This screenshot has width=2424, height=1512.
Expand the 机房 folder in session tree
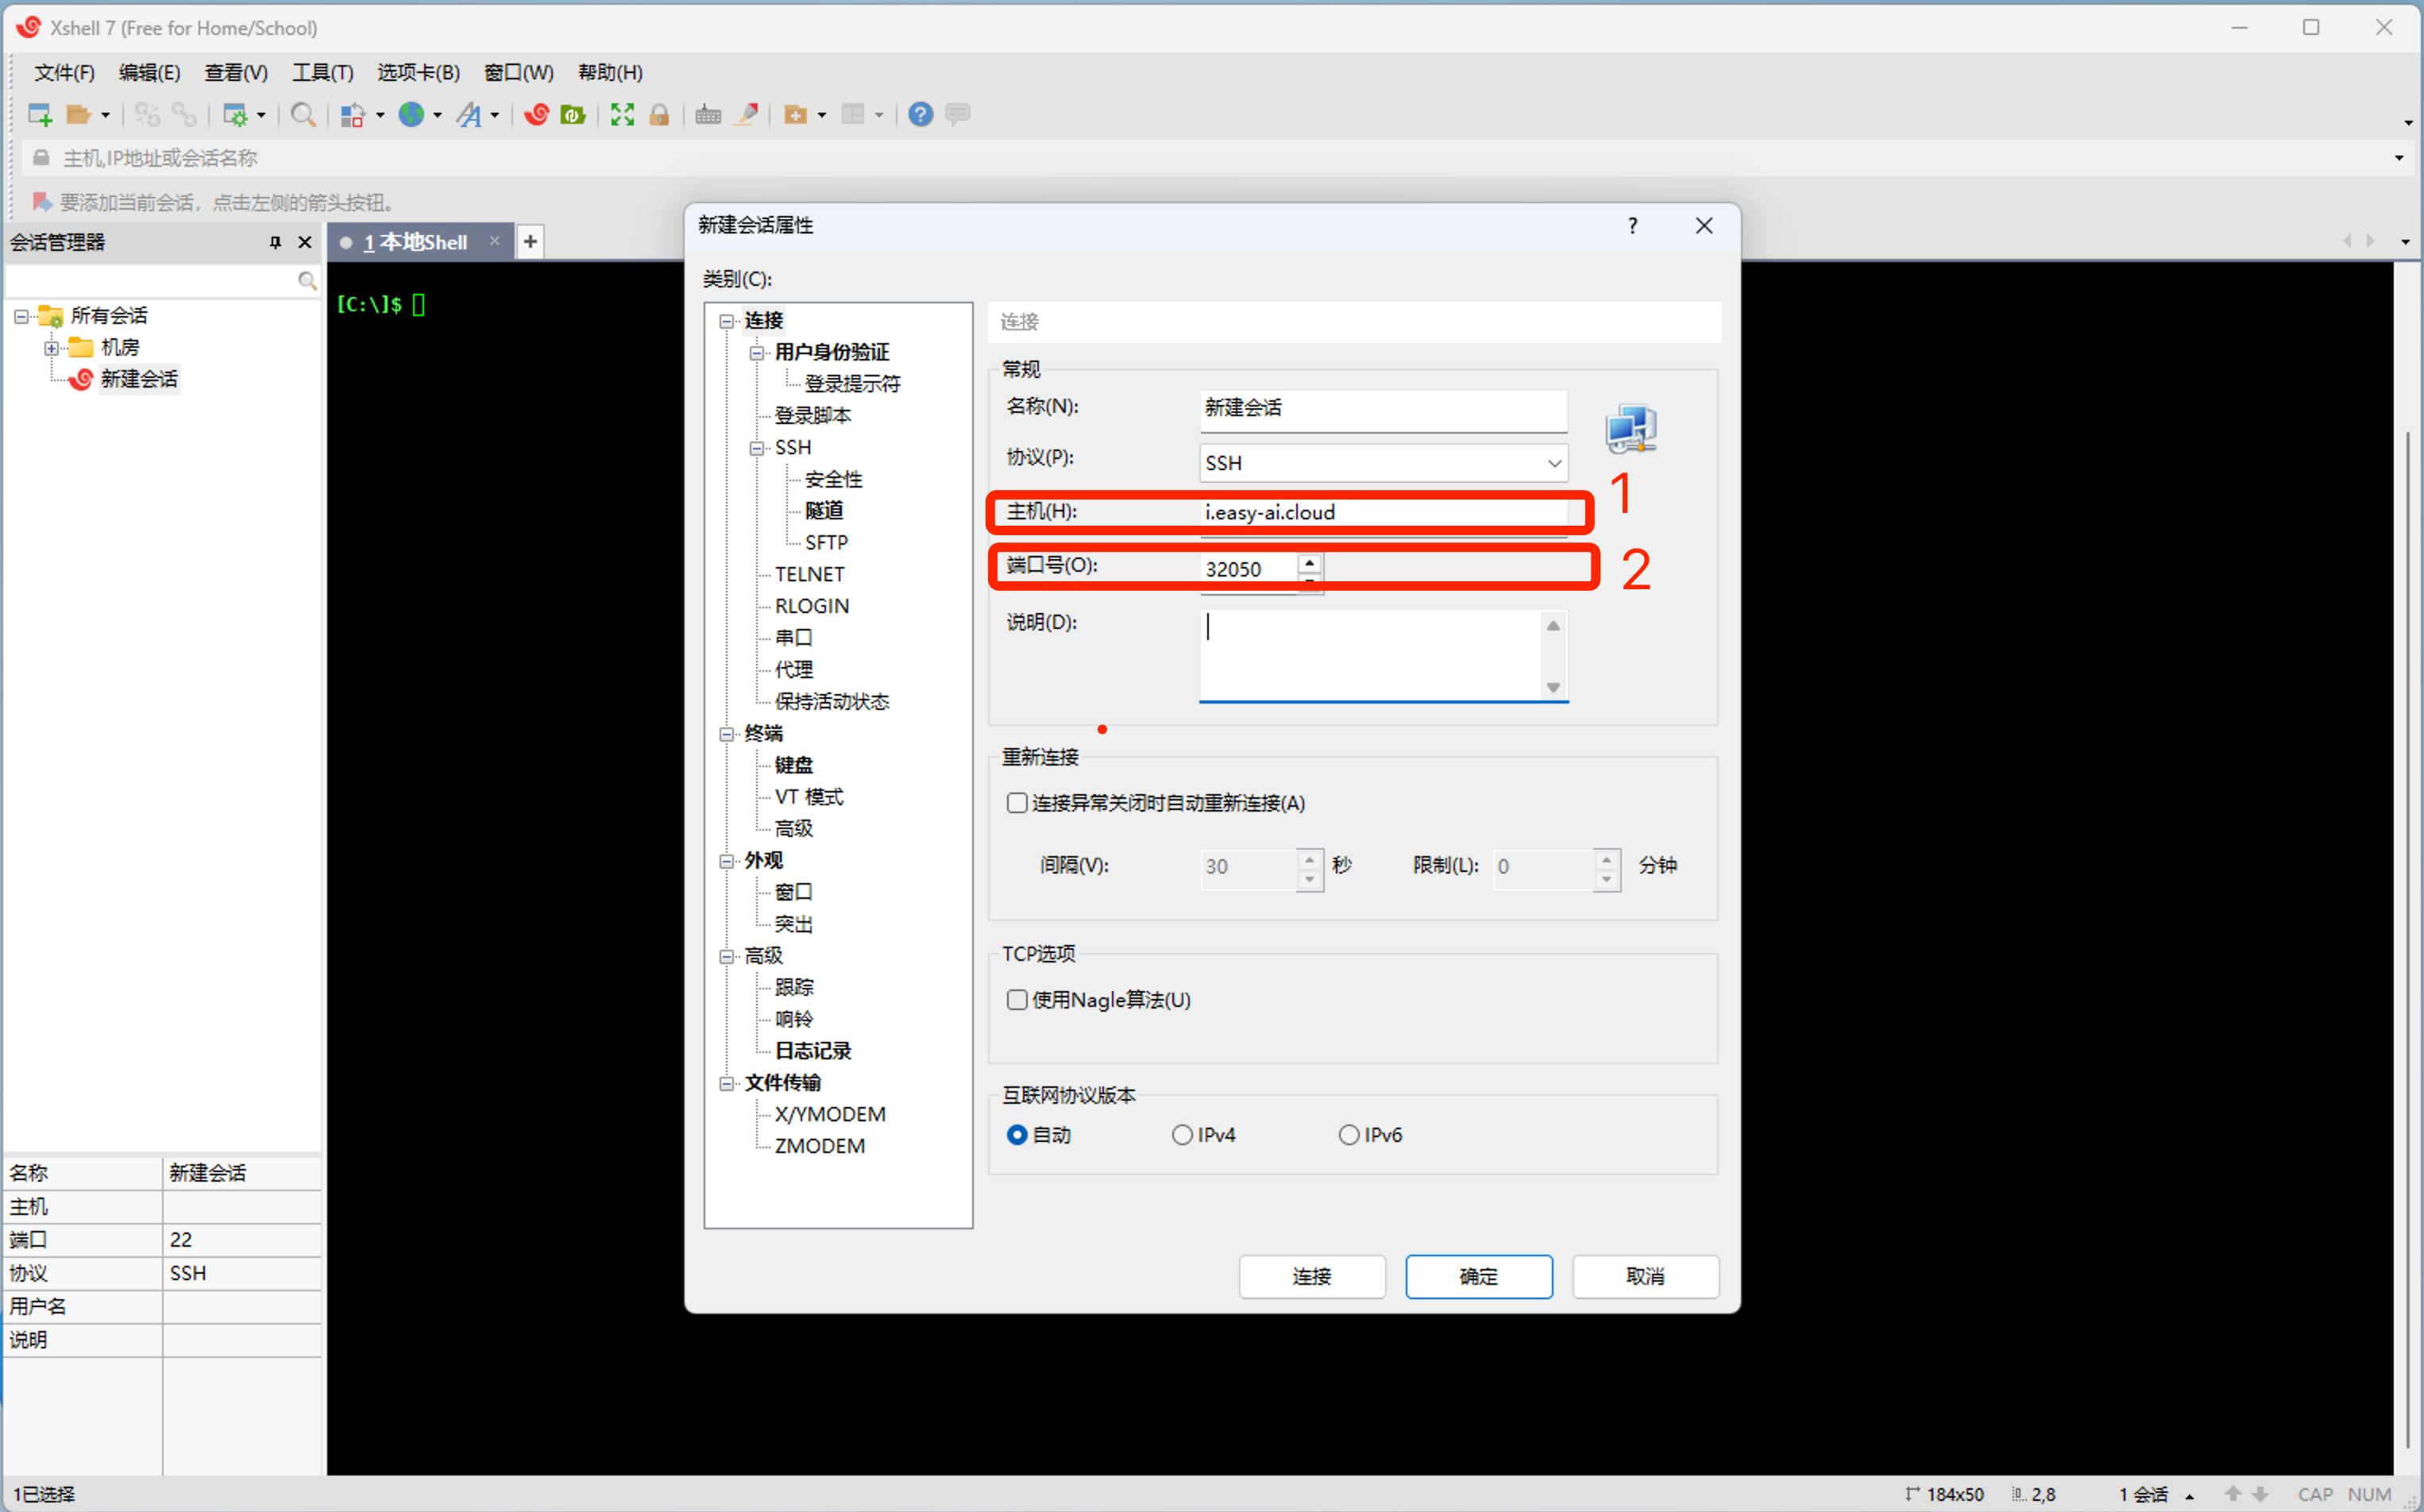51,348
